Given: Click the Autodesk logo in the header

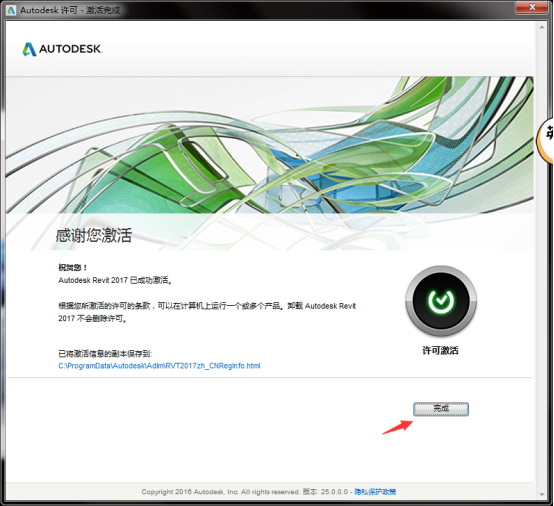Looking at the screenshot, I should point(63,49).
